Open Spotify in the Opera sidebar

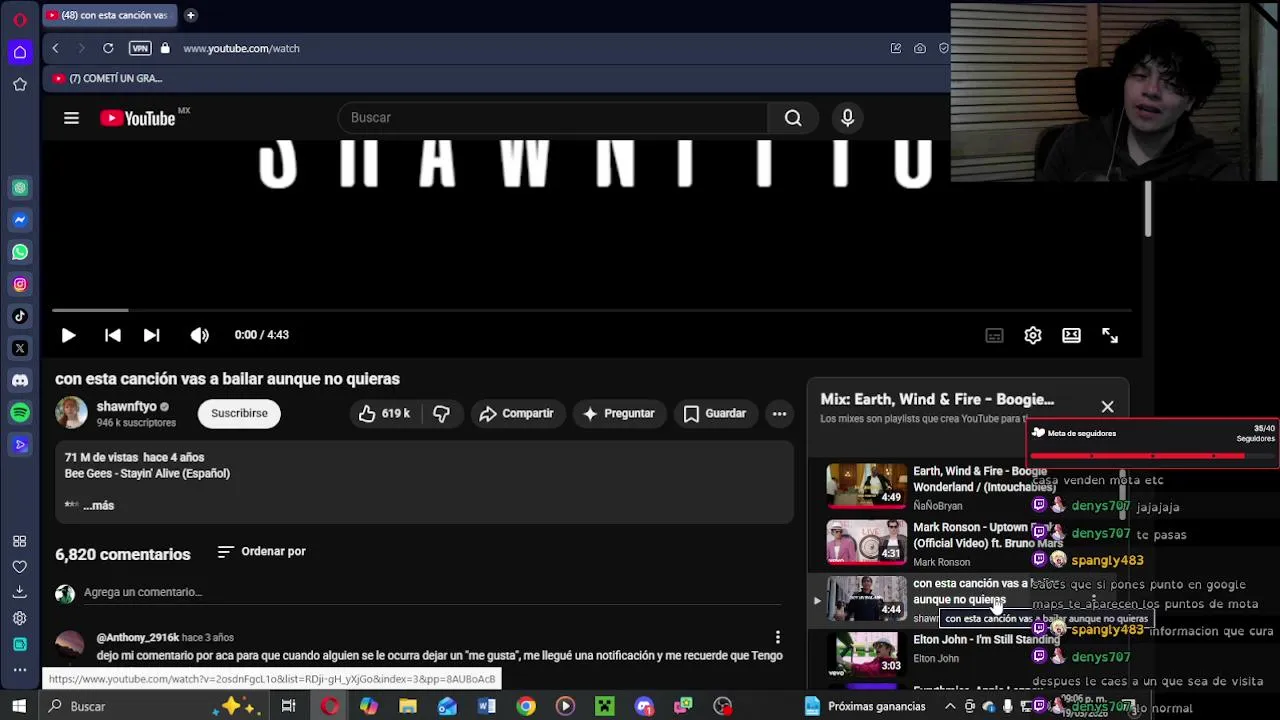click(20, 412)
